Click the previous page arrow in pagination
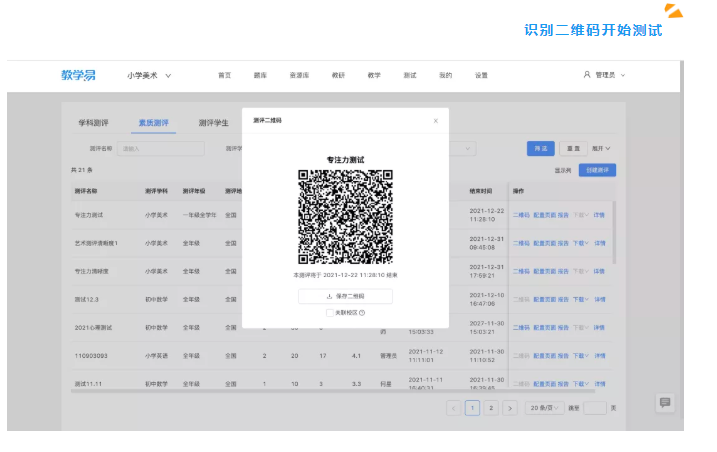The height and width of the screenshot is (452, 717). (x=454, y=408)
